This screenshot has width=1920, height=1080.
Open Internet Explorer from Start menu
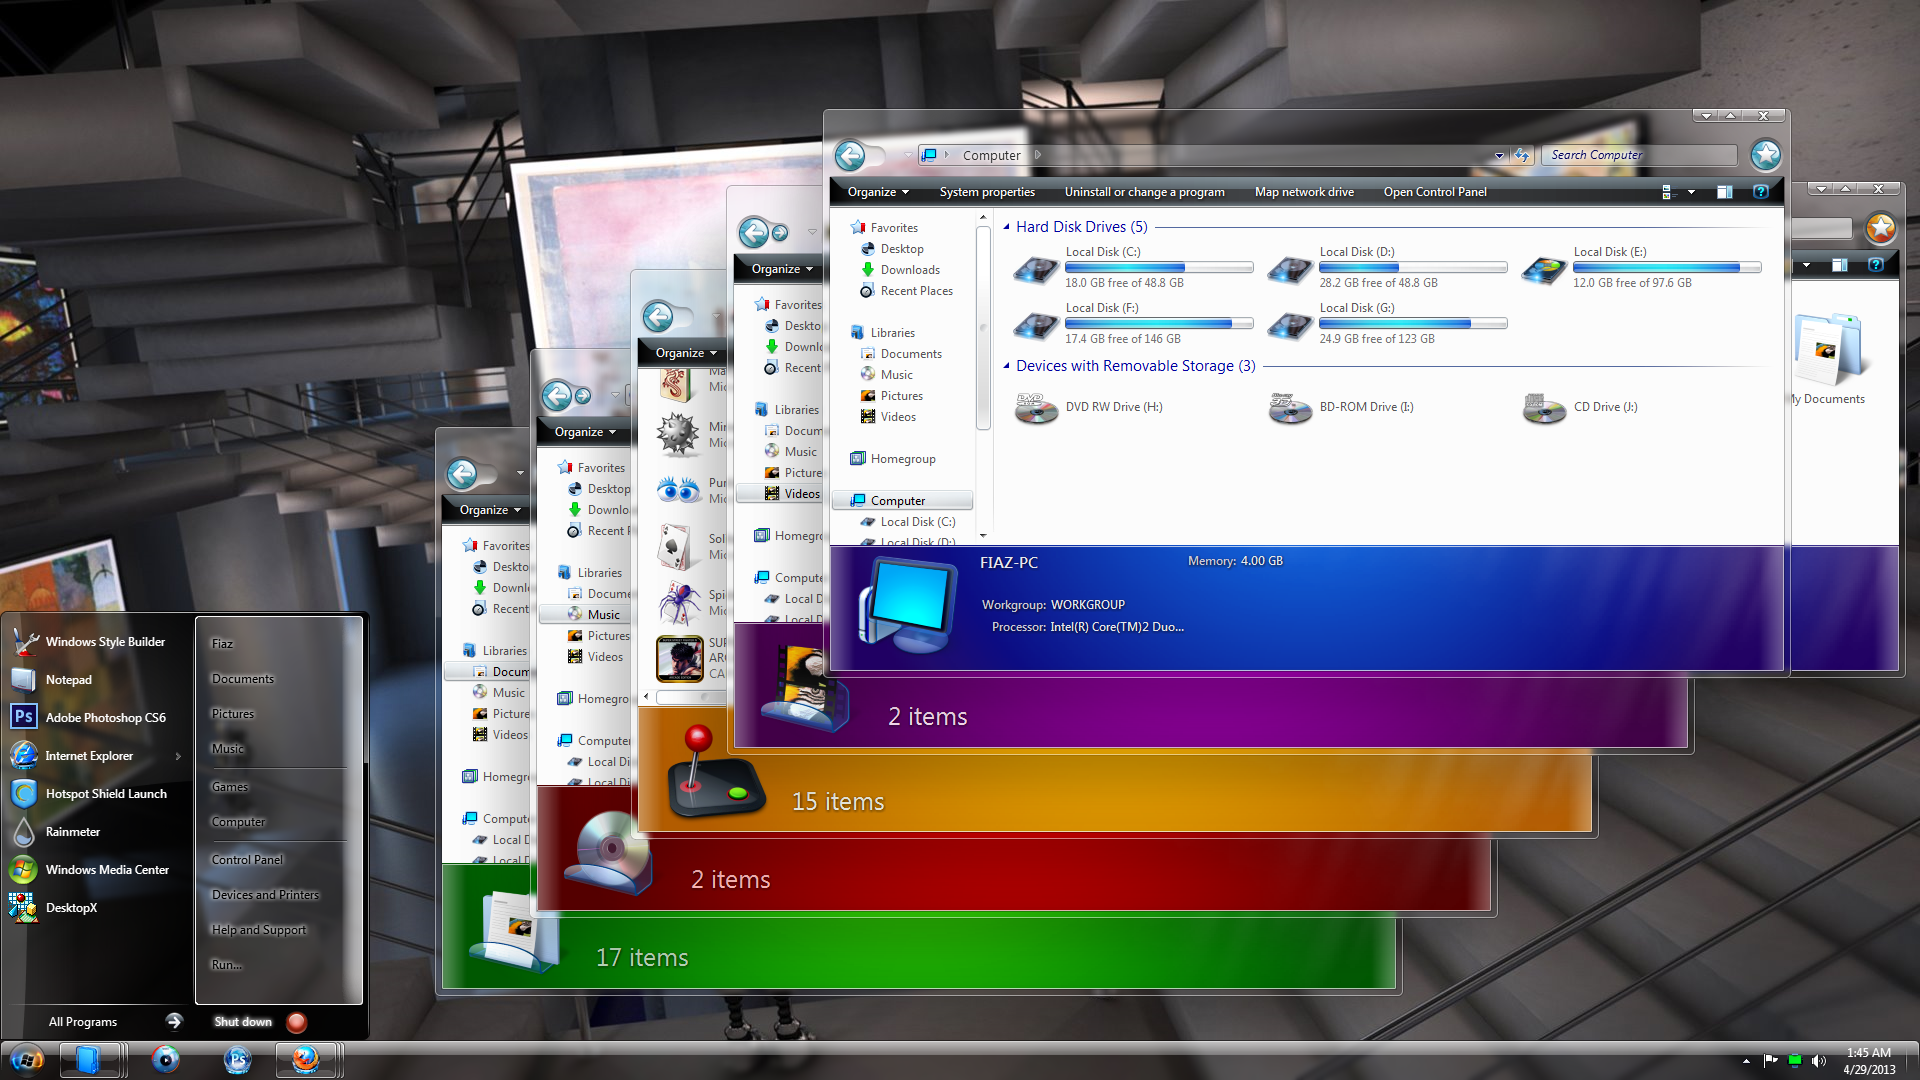pyautogui.click(x=88, y=756)
